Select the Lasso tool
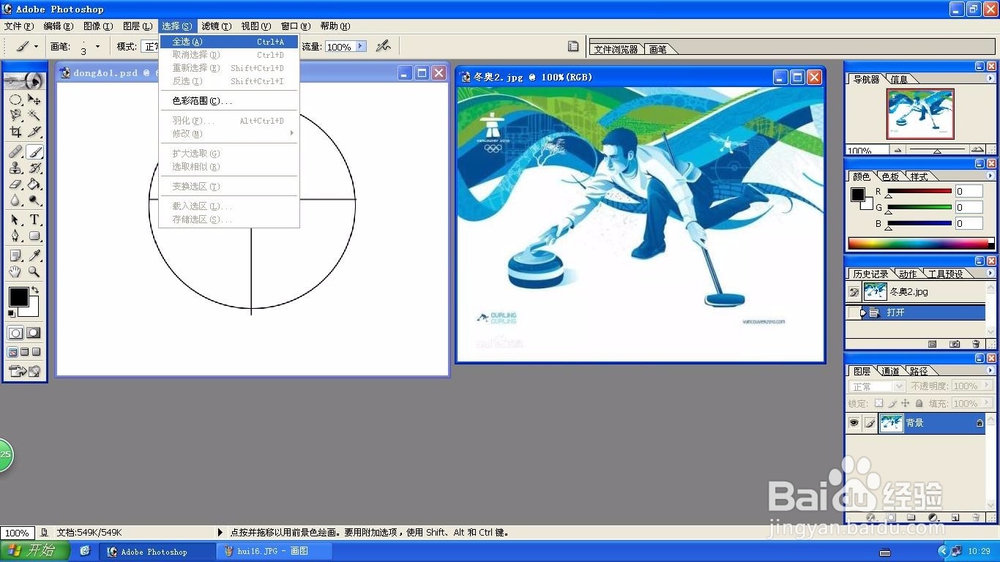Viewport: 1000px width, 562px height. point(15,115)
